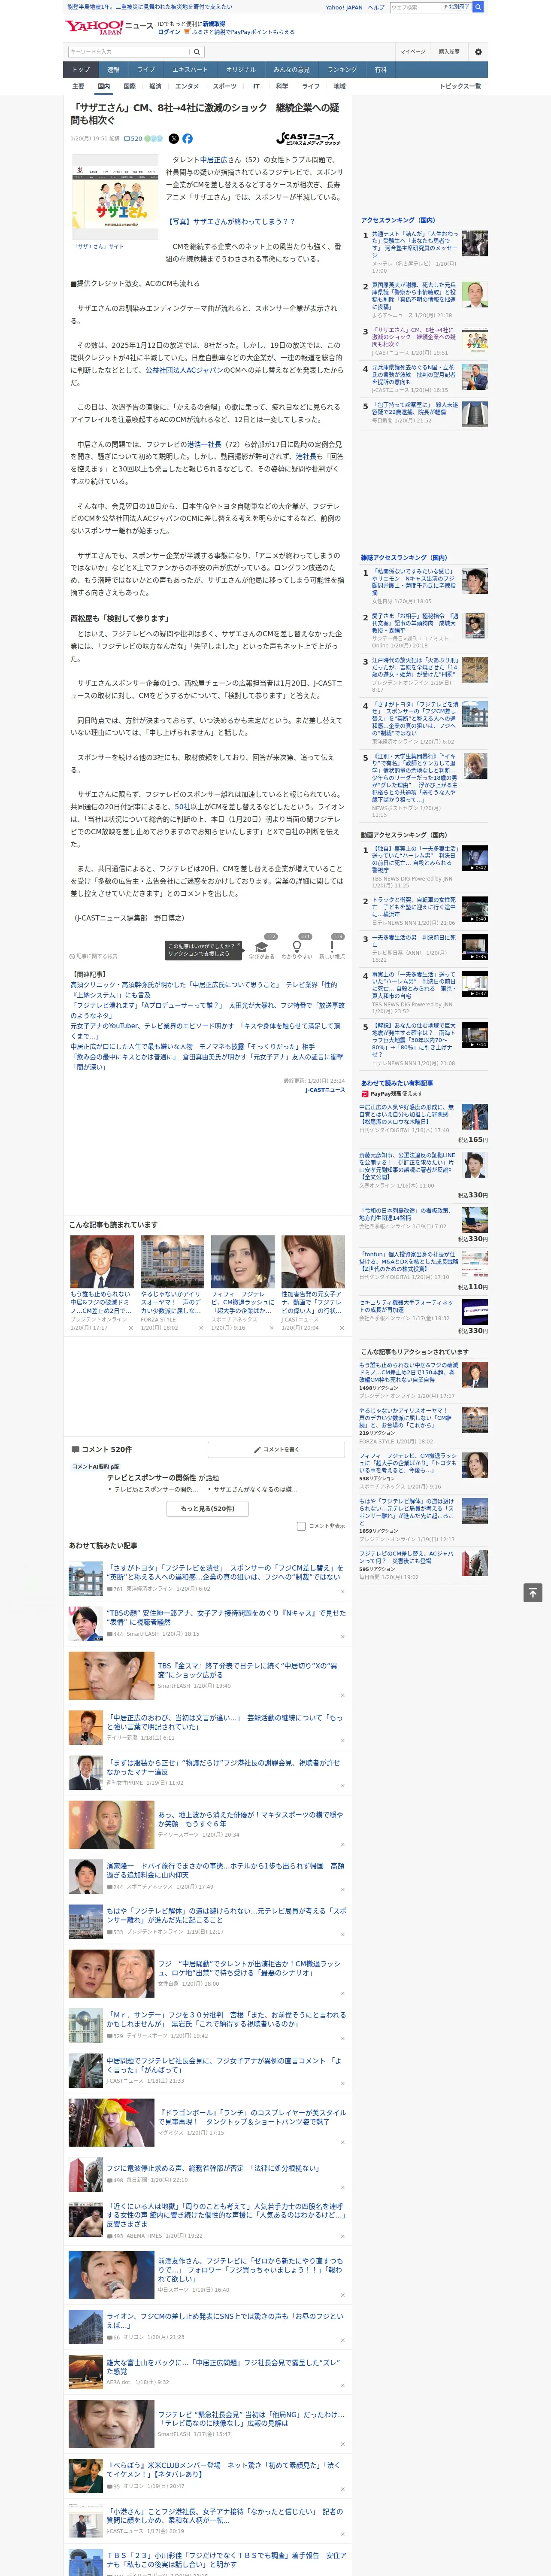The width and height of the screenshot is (551, 2576).
Task: Open the 科学 category
Action: (282, 86)
